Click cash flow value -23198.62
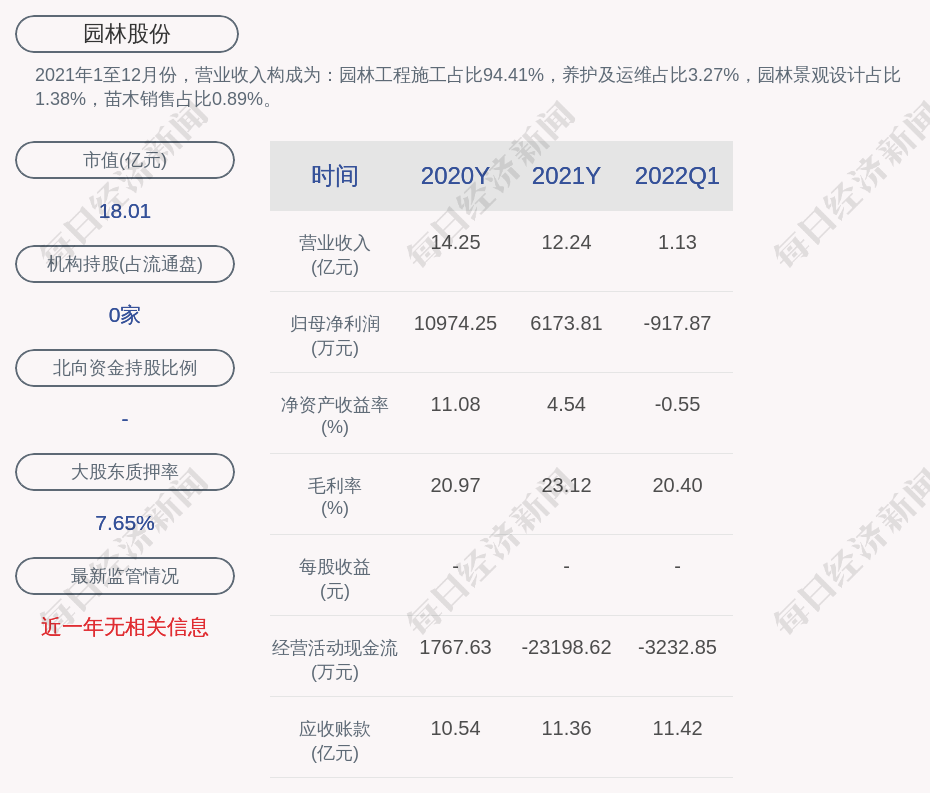Screen dimensions: 930x793 [x=566, y=647]
